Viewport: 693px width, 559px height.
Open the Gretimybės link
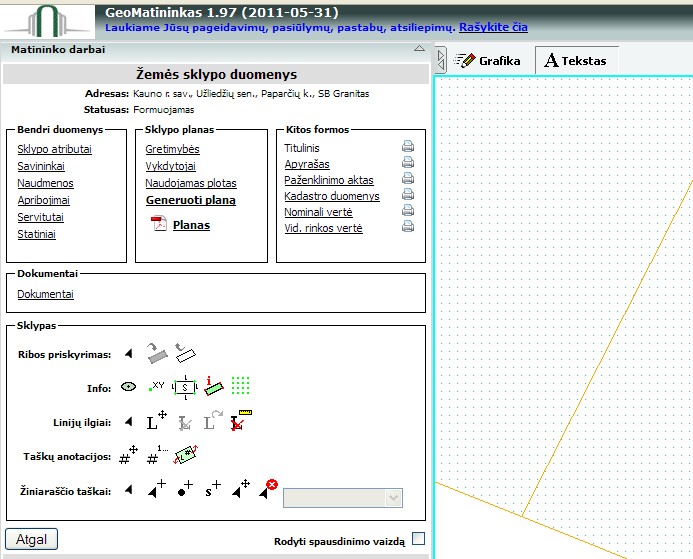[x=172, y=149]
